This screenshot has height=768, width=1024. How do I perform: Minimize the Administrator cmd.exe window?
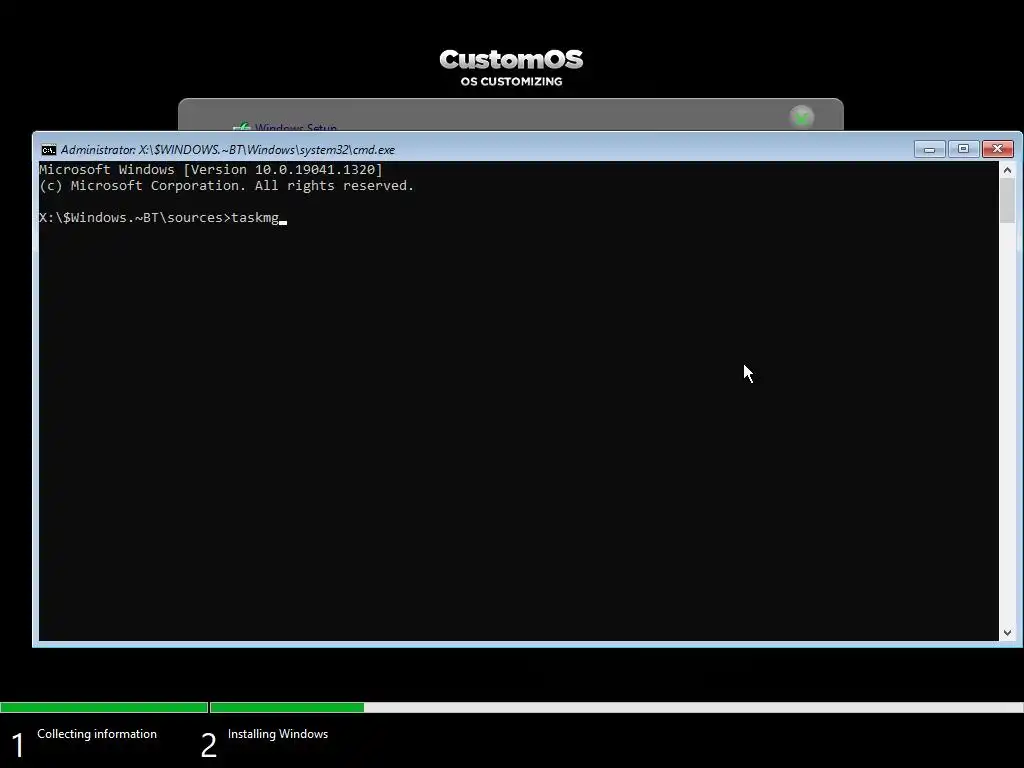click(x=929, y=150)
